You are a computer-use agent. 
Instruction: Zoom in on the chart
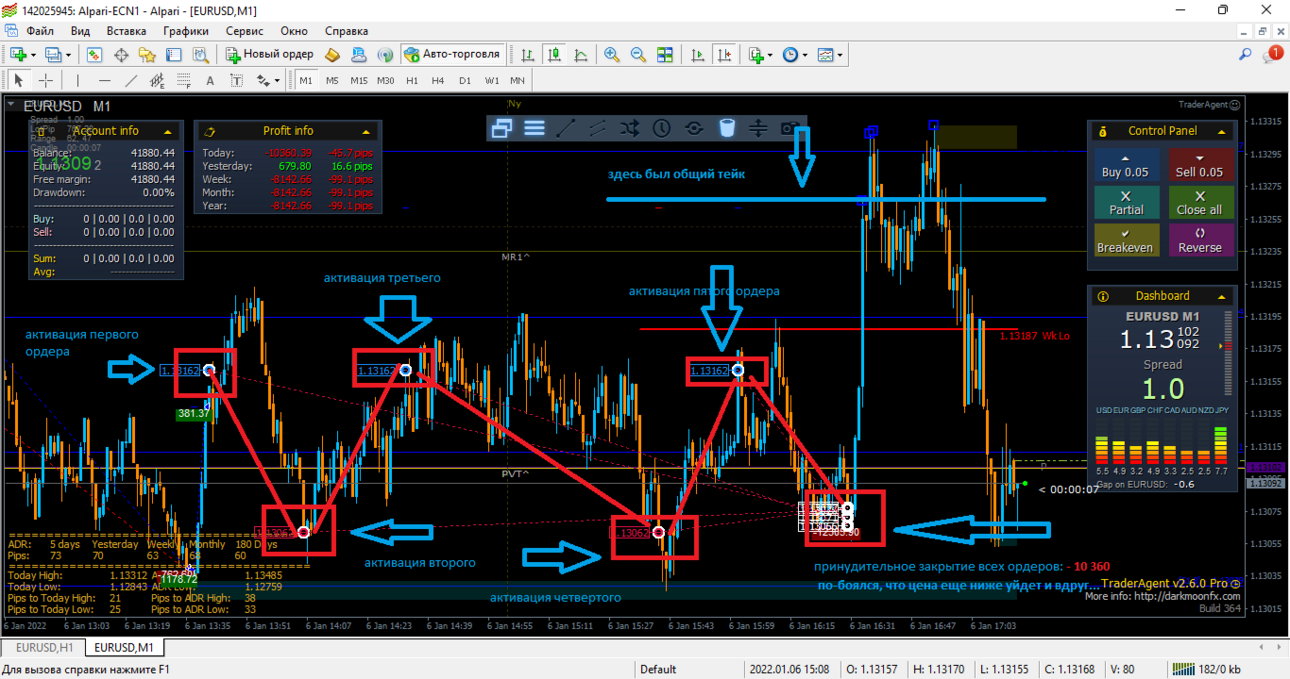[611, 55]
